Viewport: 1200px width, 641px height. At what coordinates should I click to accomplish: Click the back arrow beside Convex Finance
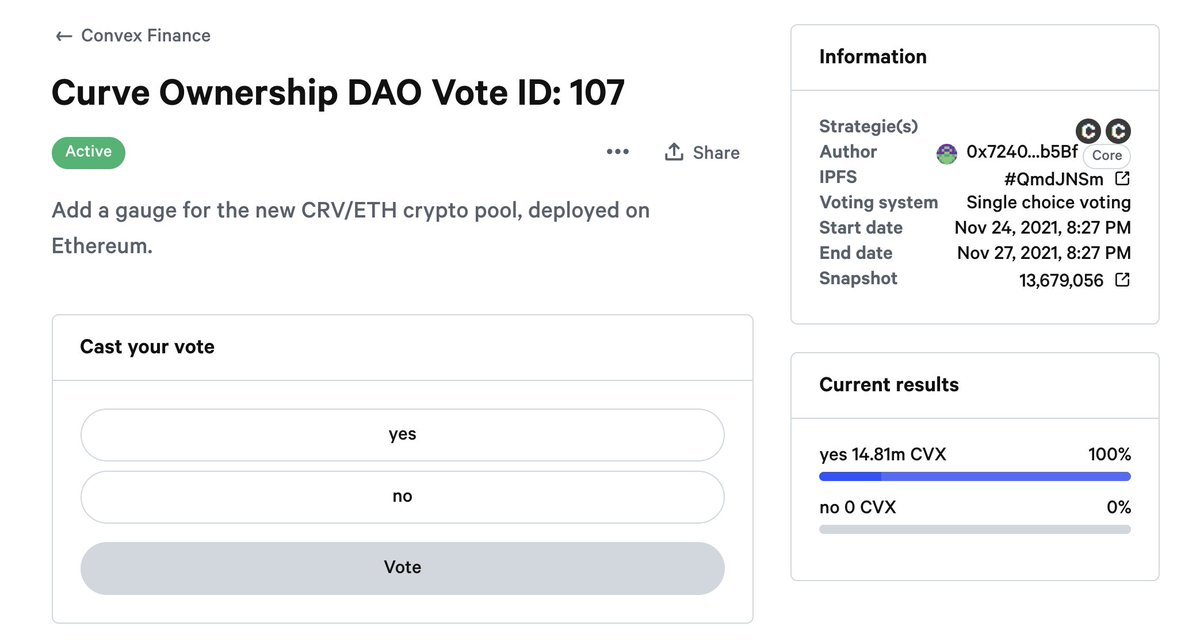pos(64,36)
